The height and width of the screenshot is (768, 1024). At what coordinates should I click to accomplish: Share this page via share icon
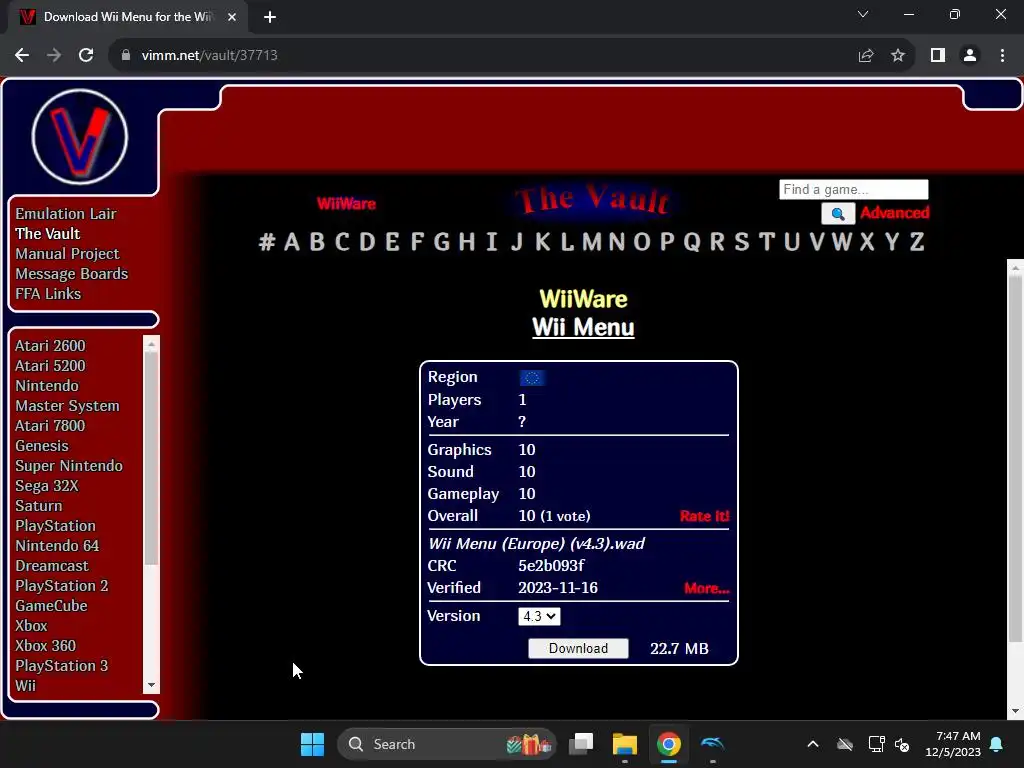tap(866, 56)
